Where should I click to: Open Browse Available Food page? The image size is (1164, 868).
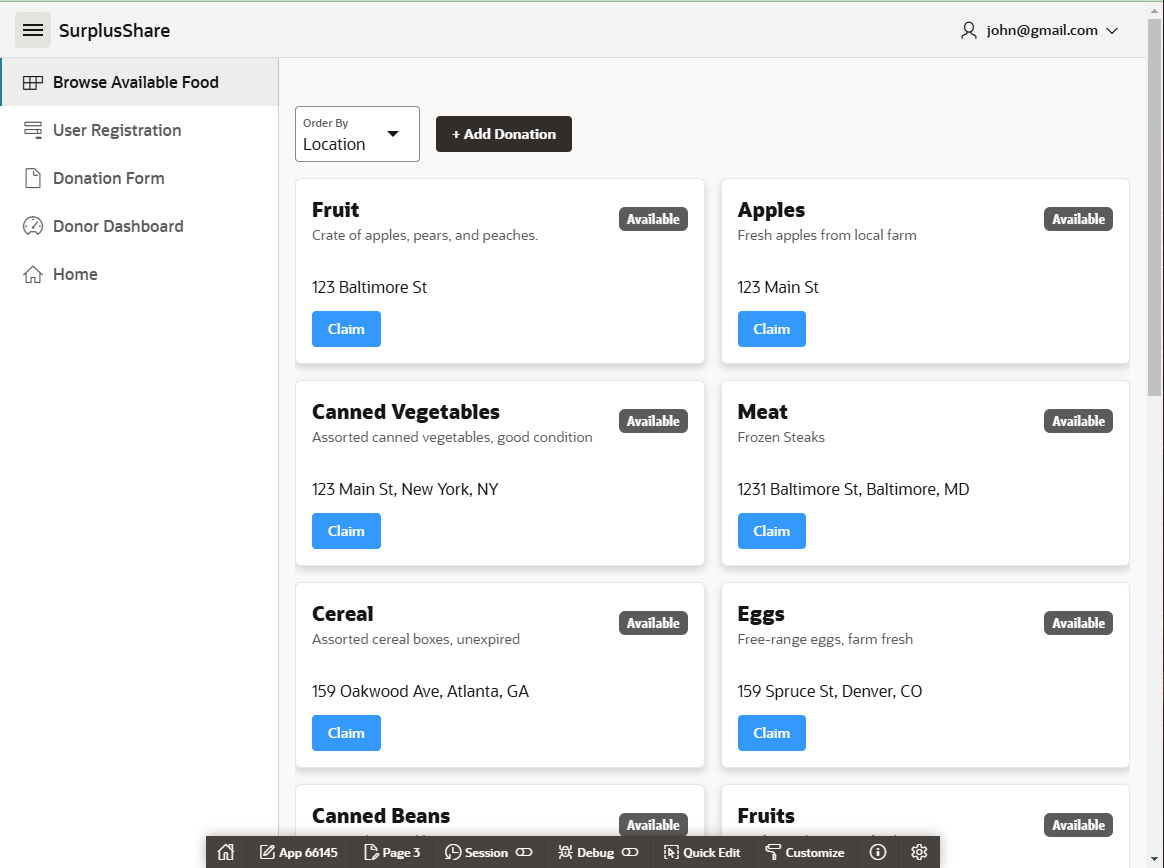[140, 82]
